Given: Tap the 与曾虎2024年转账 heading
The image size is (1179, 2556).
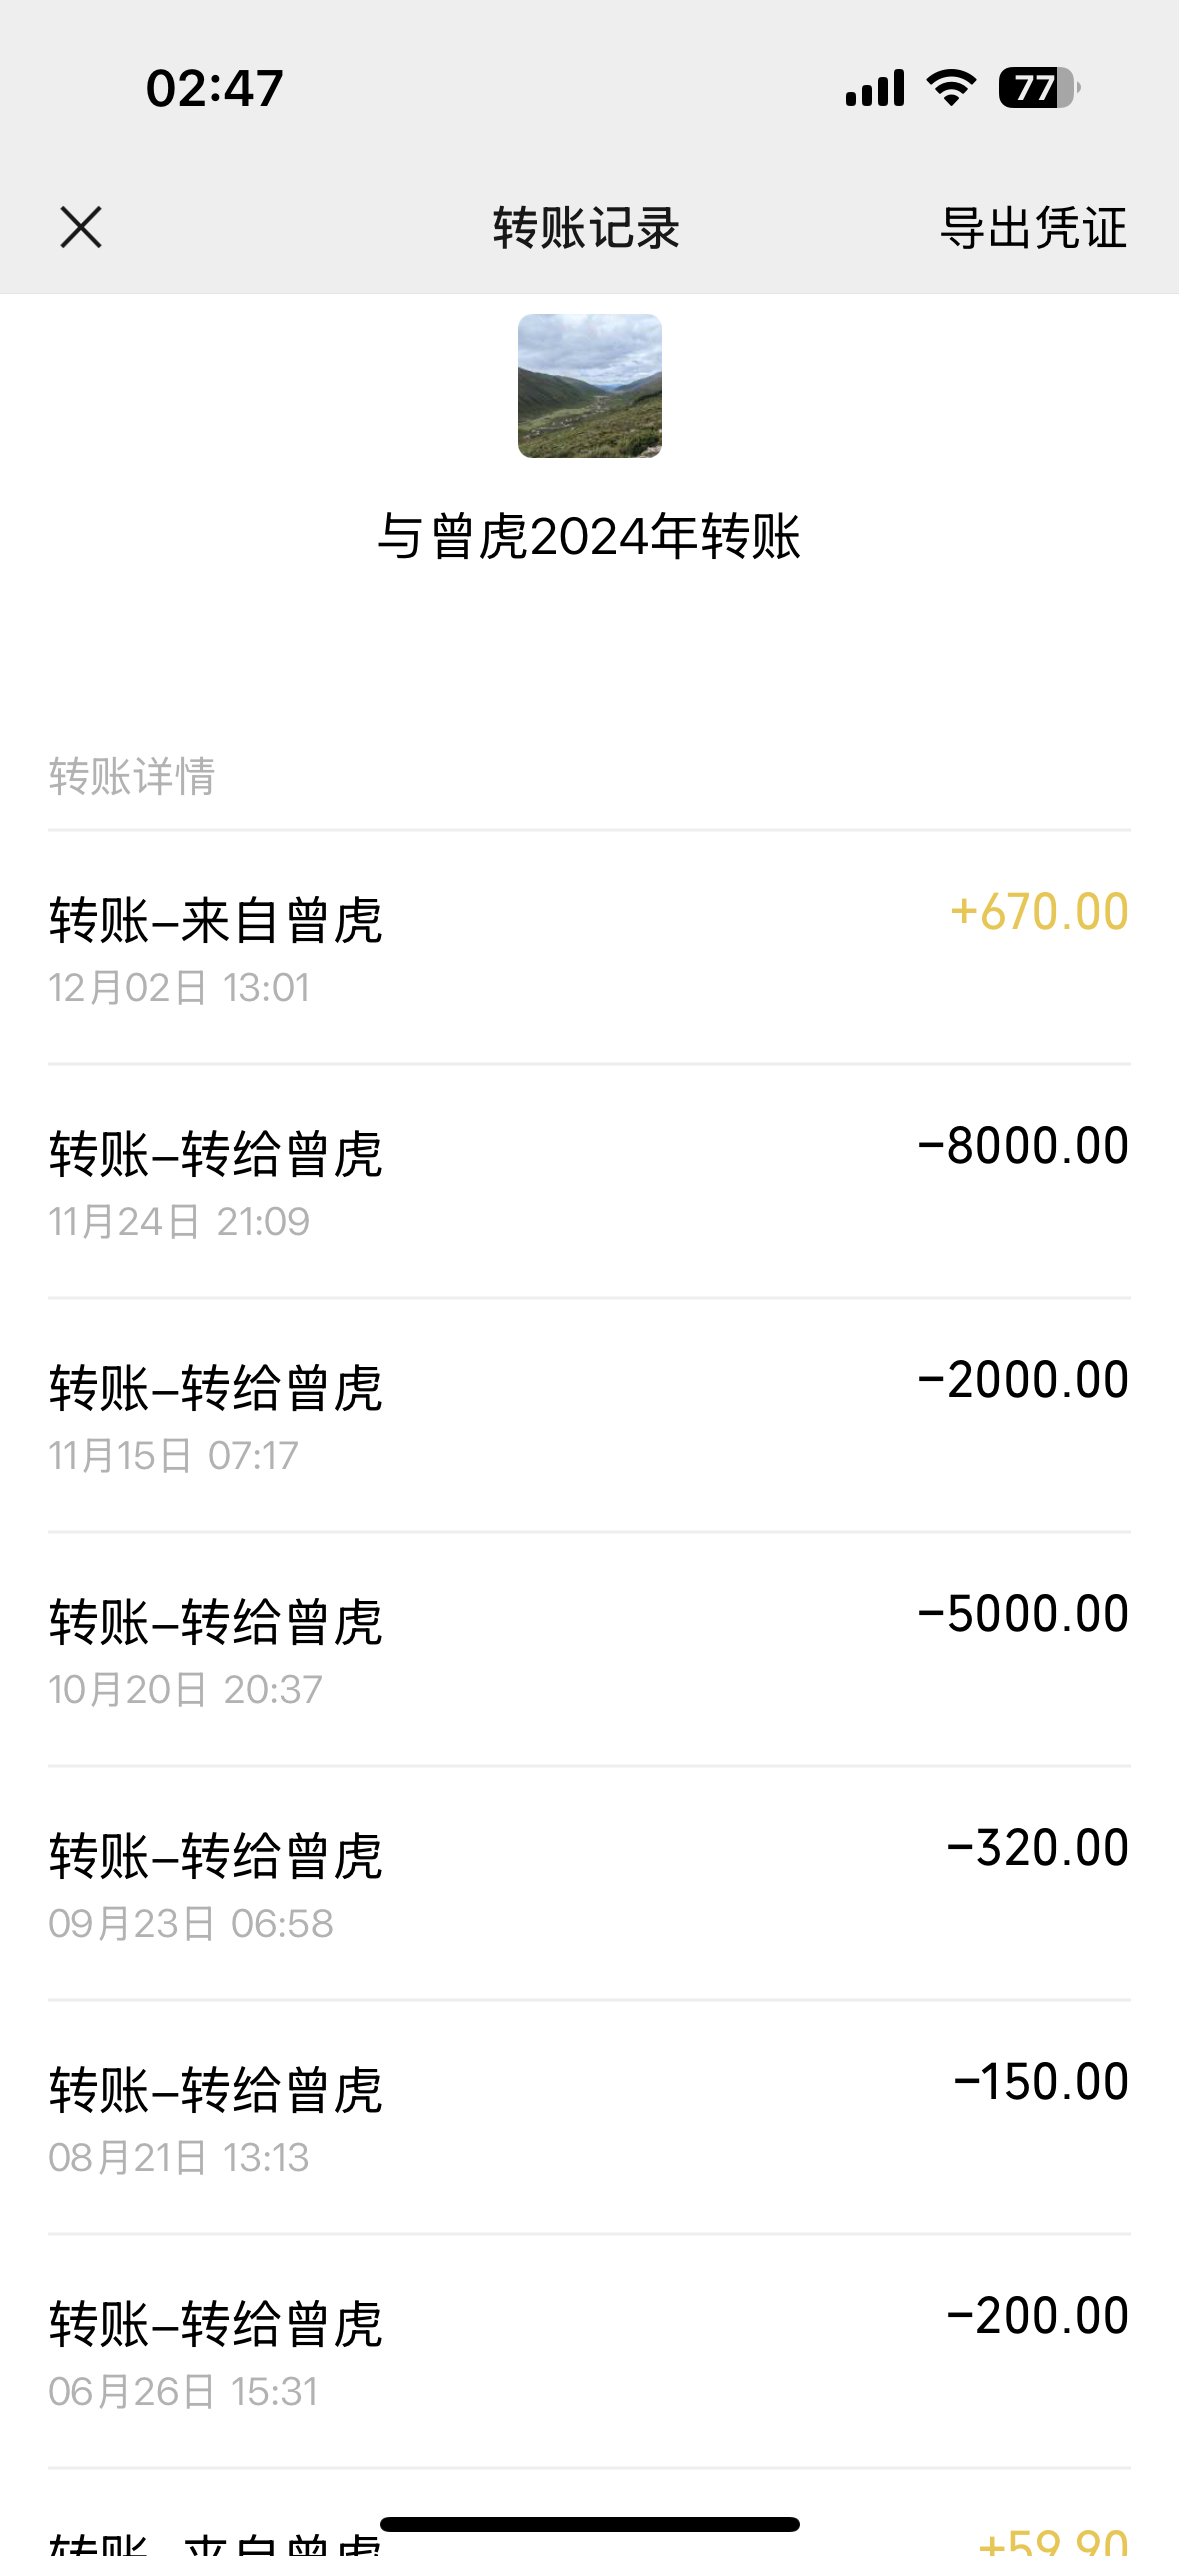Looking at the screenshot, I should pos(589,537).
